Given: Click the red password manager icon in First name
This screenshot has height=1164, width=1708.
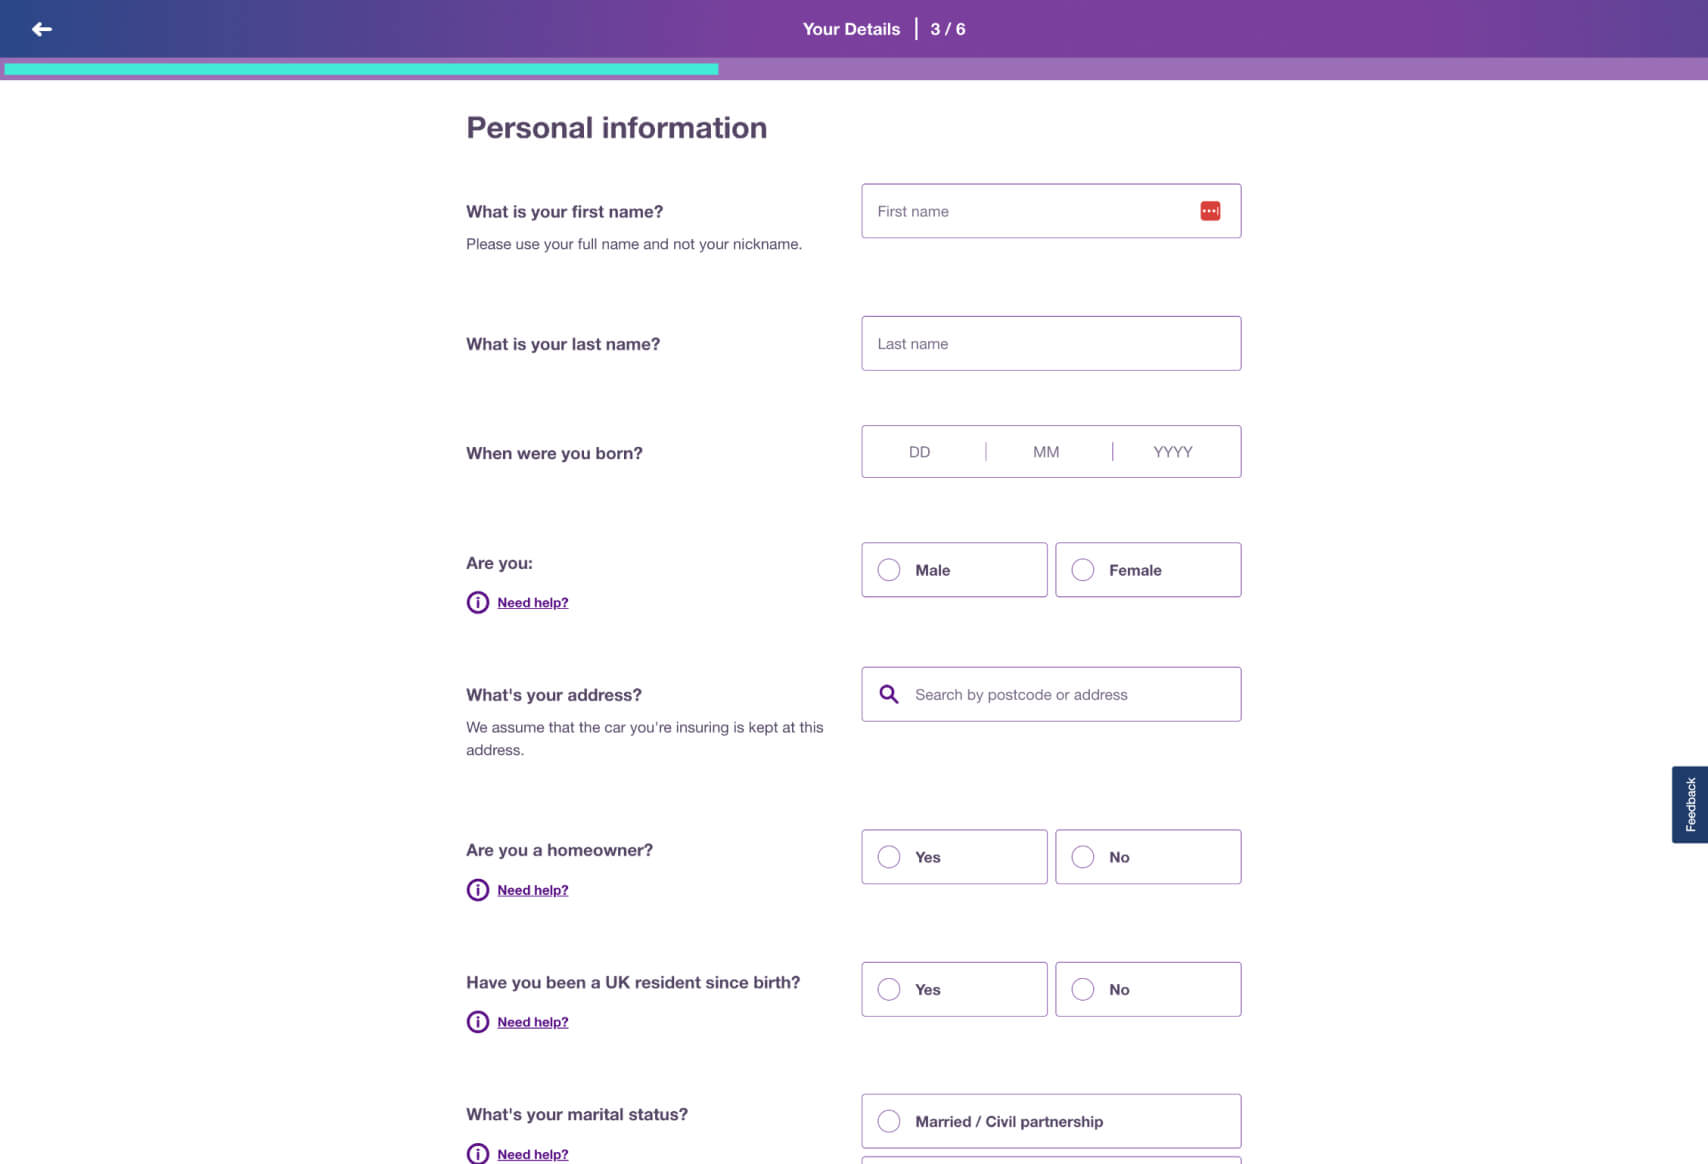Looking at the screenshot, I should (x=1210, y=211).
